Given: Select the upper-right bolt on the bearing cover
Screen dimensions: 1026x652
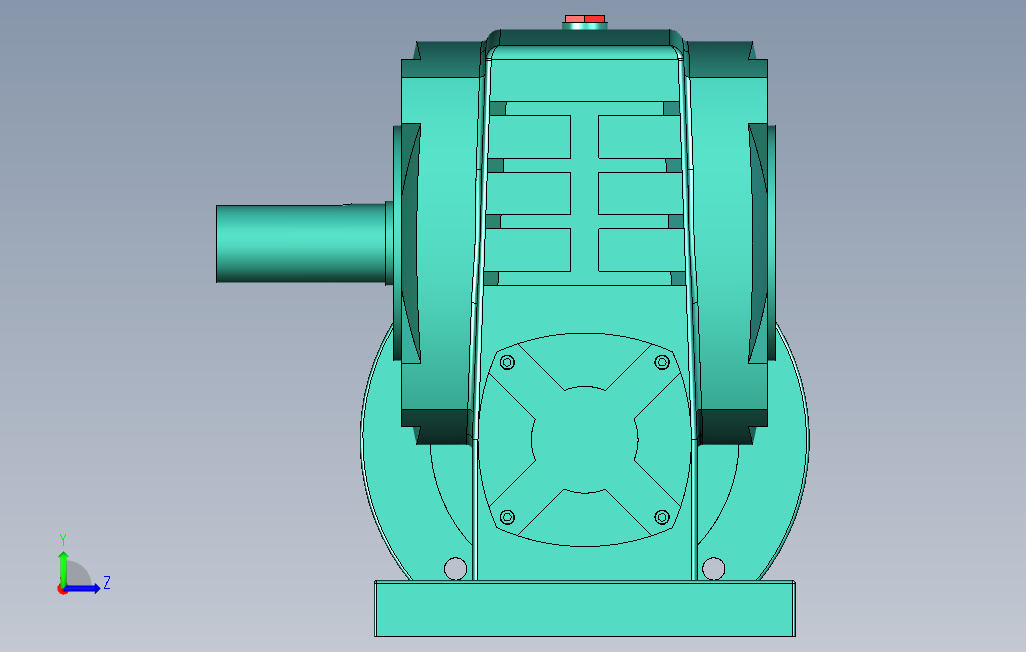Looking at the screenshot, I should pos(662,362).
